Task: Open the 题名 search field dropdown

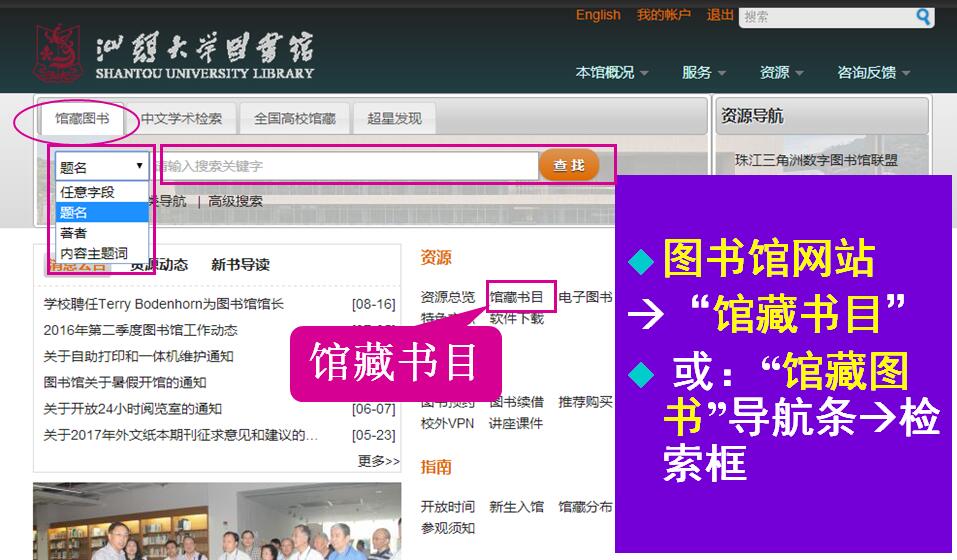Action: click(x=102, y=167)
